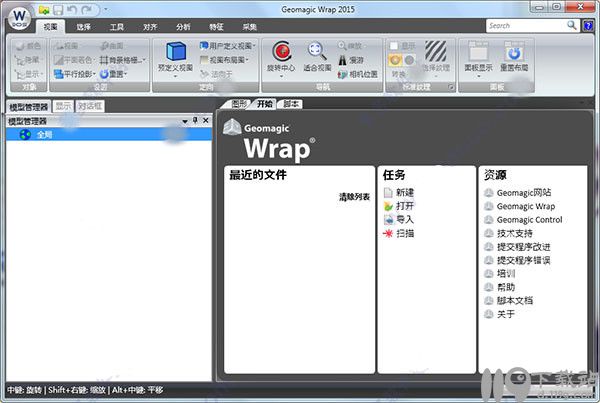Click the 曲面 surface icon in settings group
Viewport: 600px width, 403px height.
(x=104, y=46)
